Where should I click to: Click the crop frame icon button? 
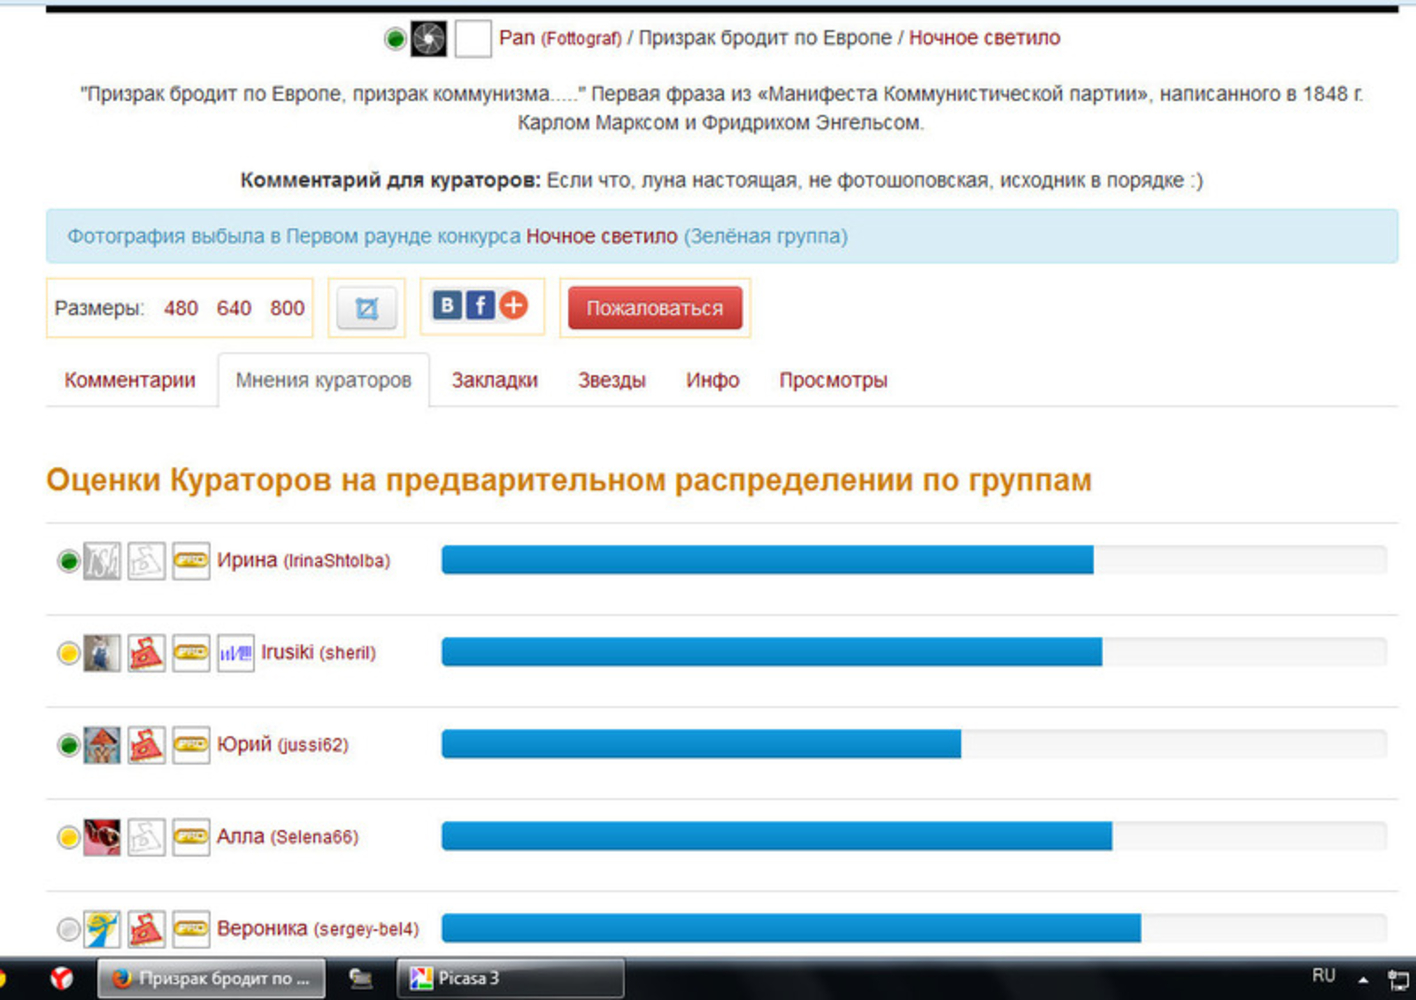coord(367,308)
